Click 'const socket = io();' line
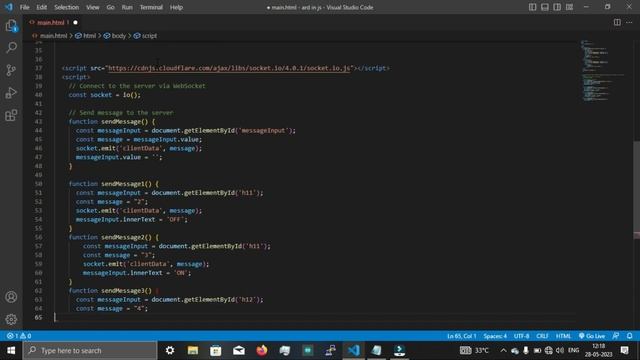 click(x=104, y=95)
